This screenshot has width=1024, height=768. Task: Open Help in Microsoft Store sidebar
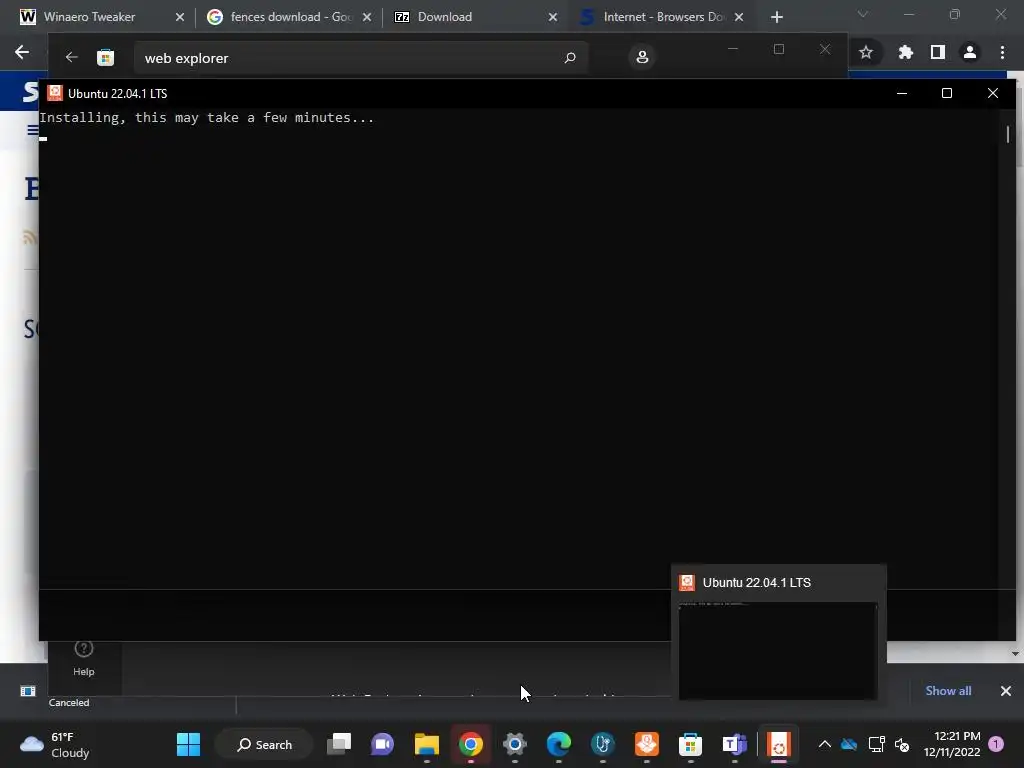click(84, 658)
